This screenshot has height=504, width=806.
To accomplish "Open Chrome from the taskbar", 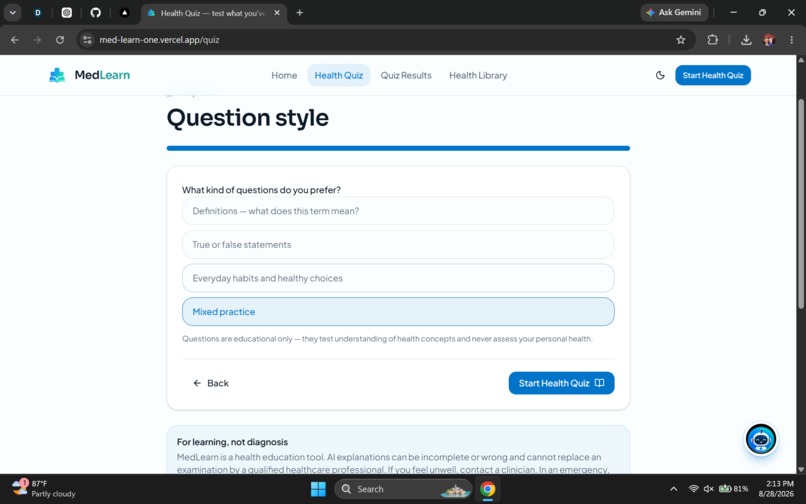I will (x=488, y=489).
